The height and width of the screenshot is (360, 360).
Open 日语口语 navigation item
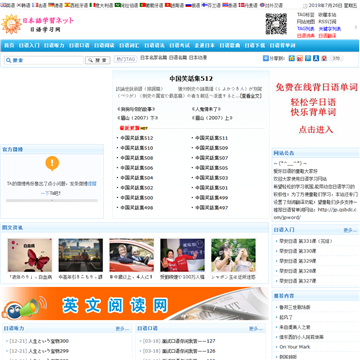tap(79, 45)
